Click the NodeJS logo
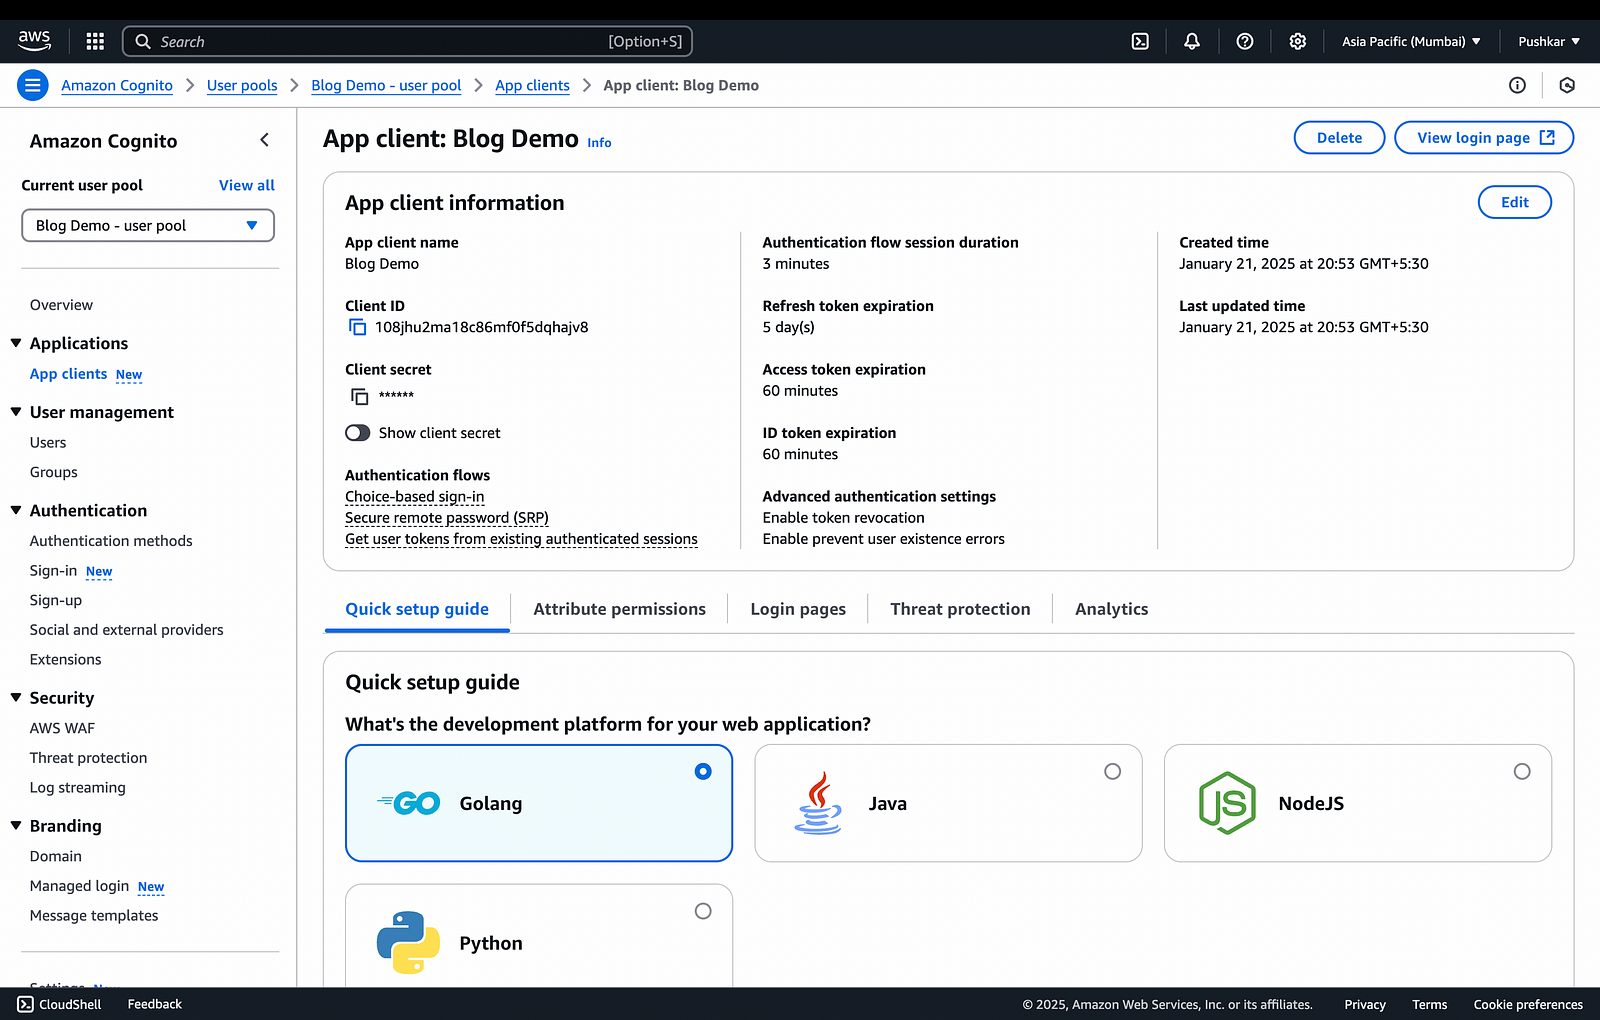Image resolution: width=1600 pixels, height=1020 pixels. (x=1227, y=803)
